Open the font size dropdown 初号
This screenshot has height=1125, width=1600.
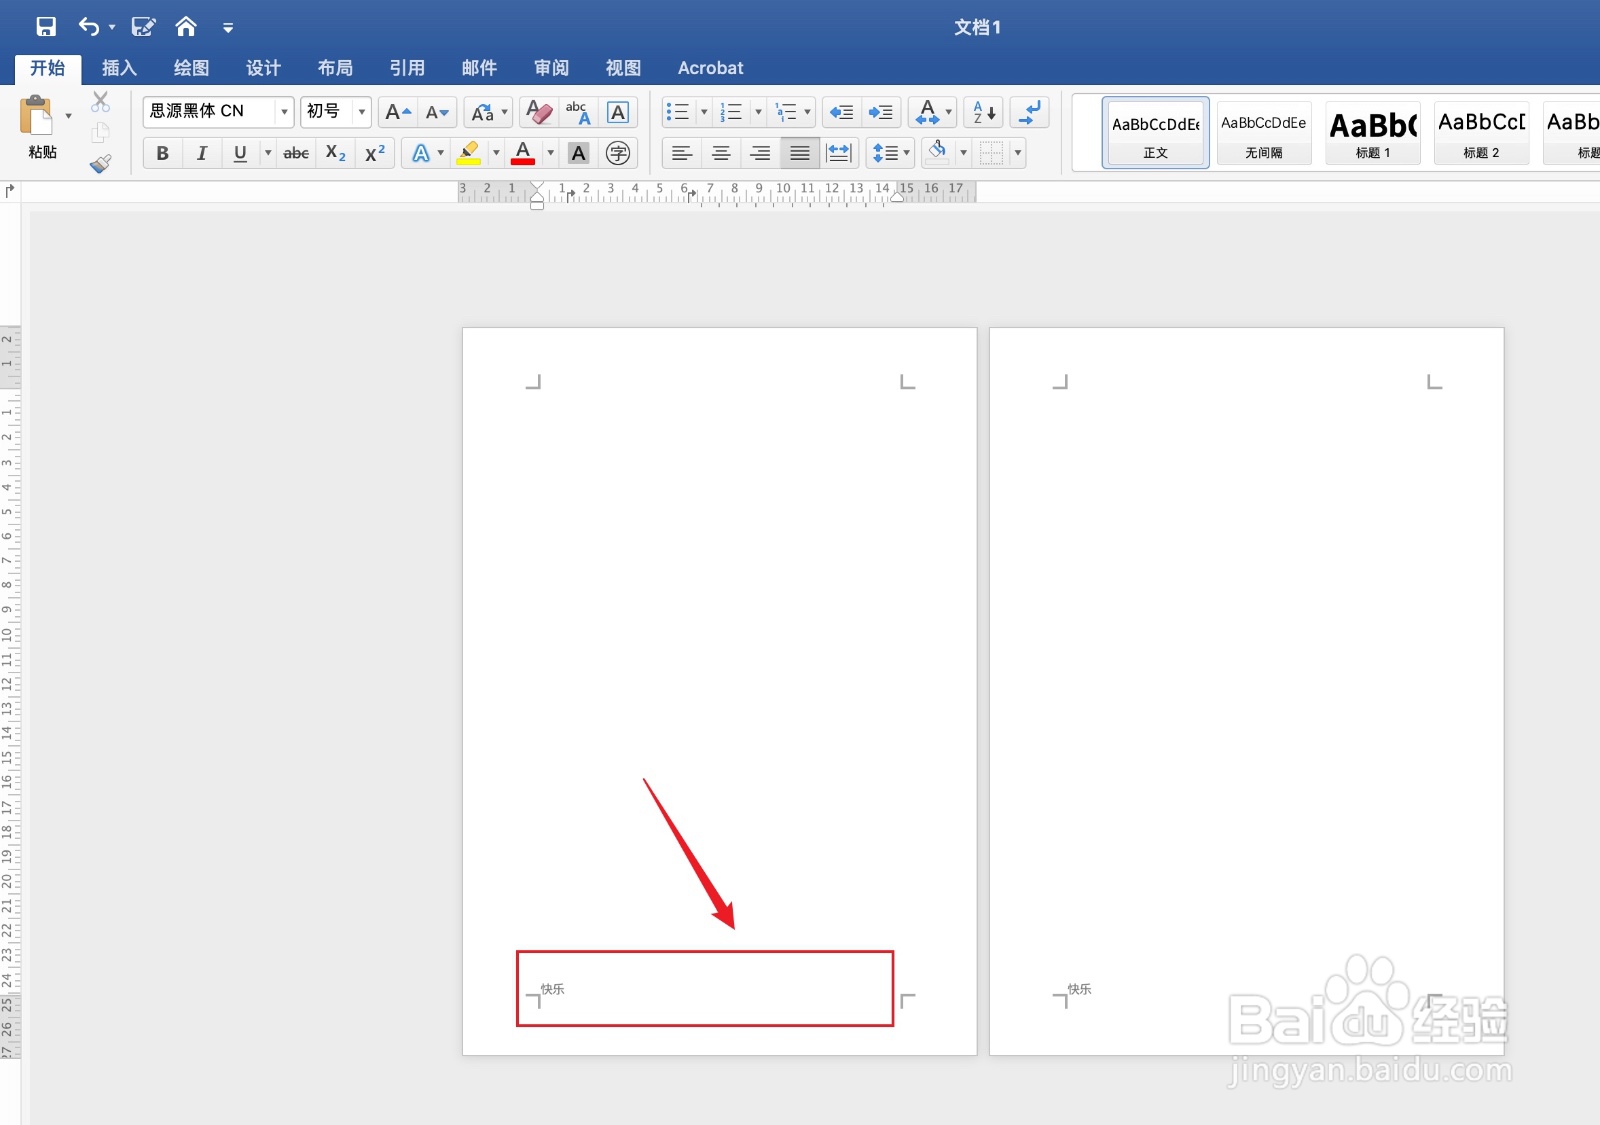coord(361,111)
